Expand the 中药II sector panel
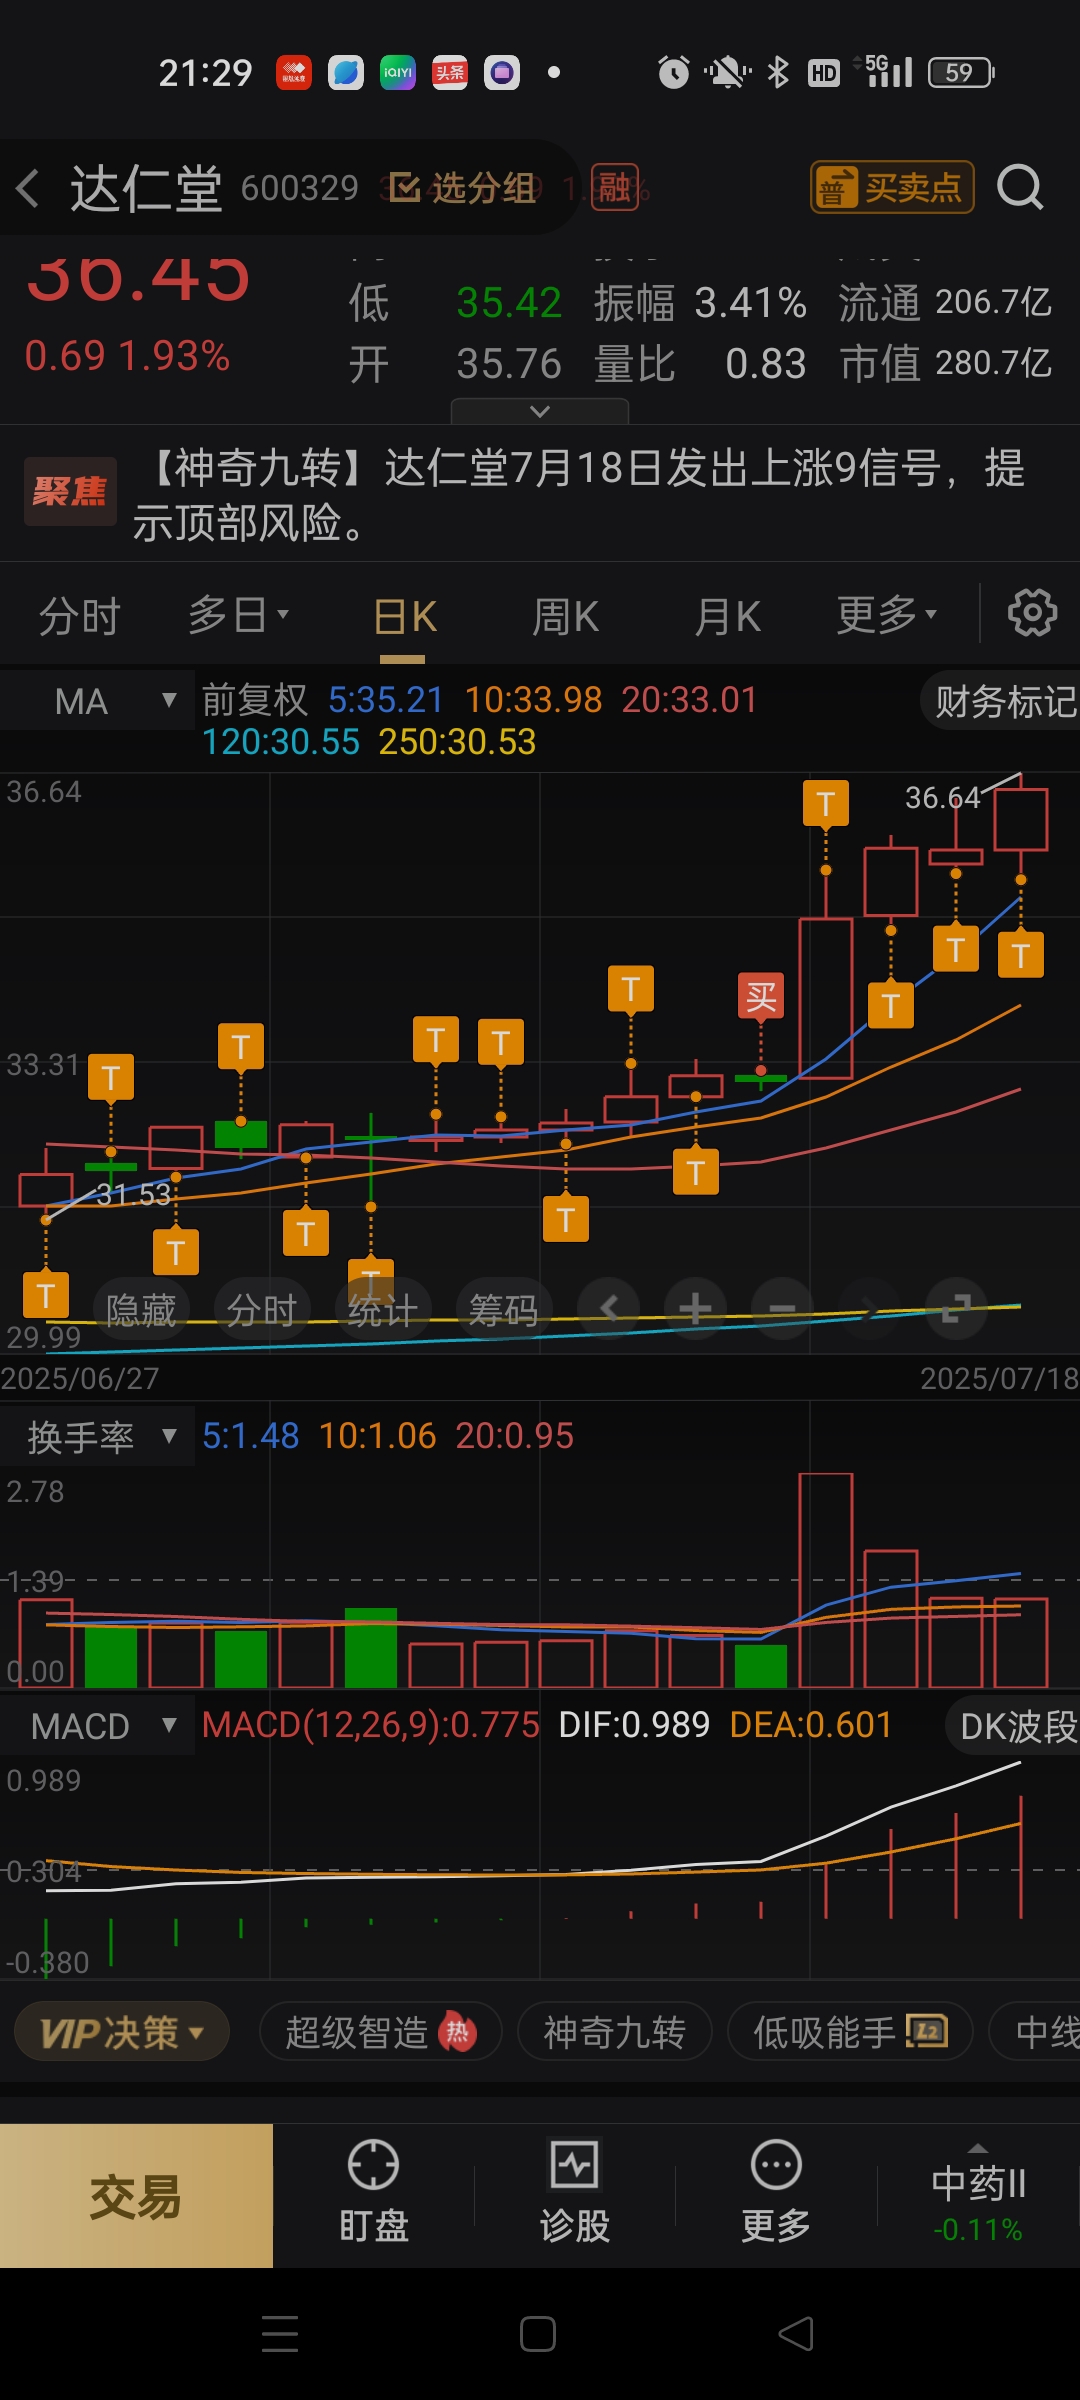 978,2193
